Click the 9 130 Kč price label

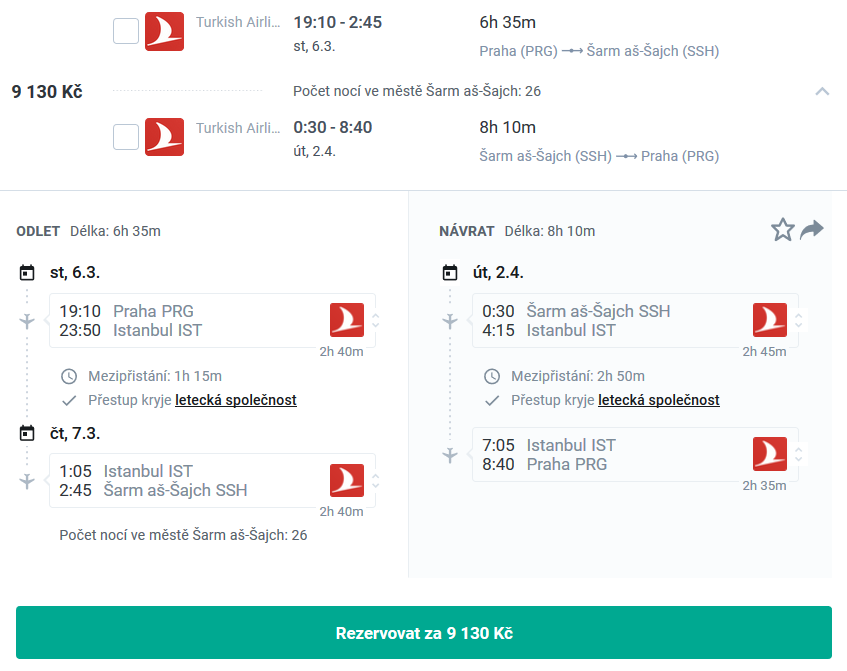click(47, 91)
